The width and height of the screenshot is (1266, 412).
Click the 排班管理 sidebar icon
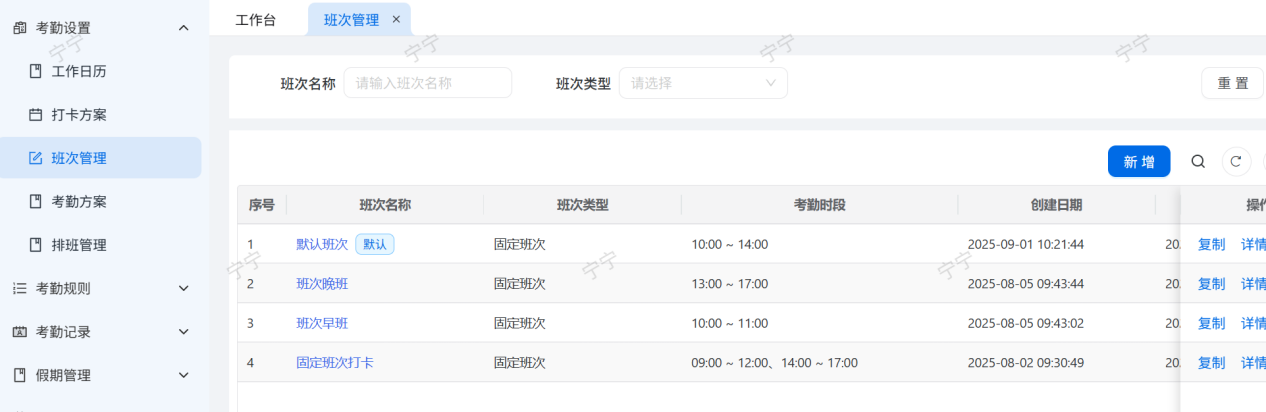[x=36, y=245]
